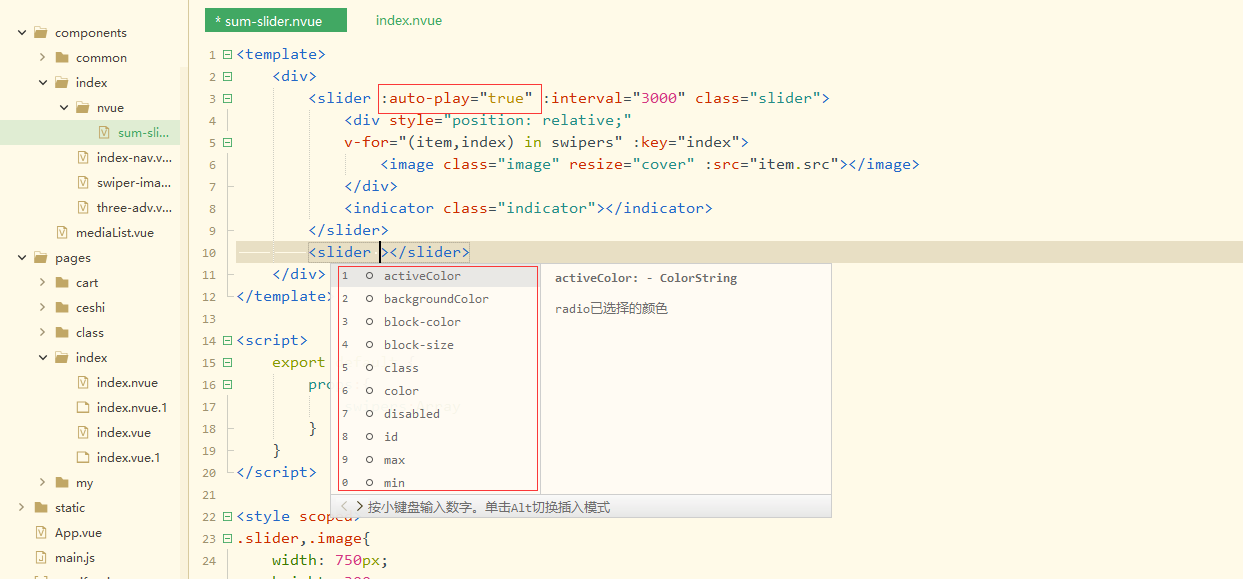Fold the script block at line 14
This screenshot has width=1243, height=579.
(x=228, y=341)
